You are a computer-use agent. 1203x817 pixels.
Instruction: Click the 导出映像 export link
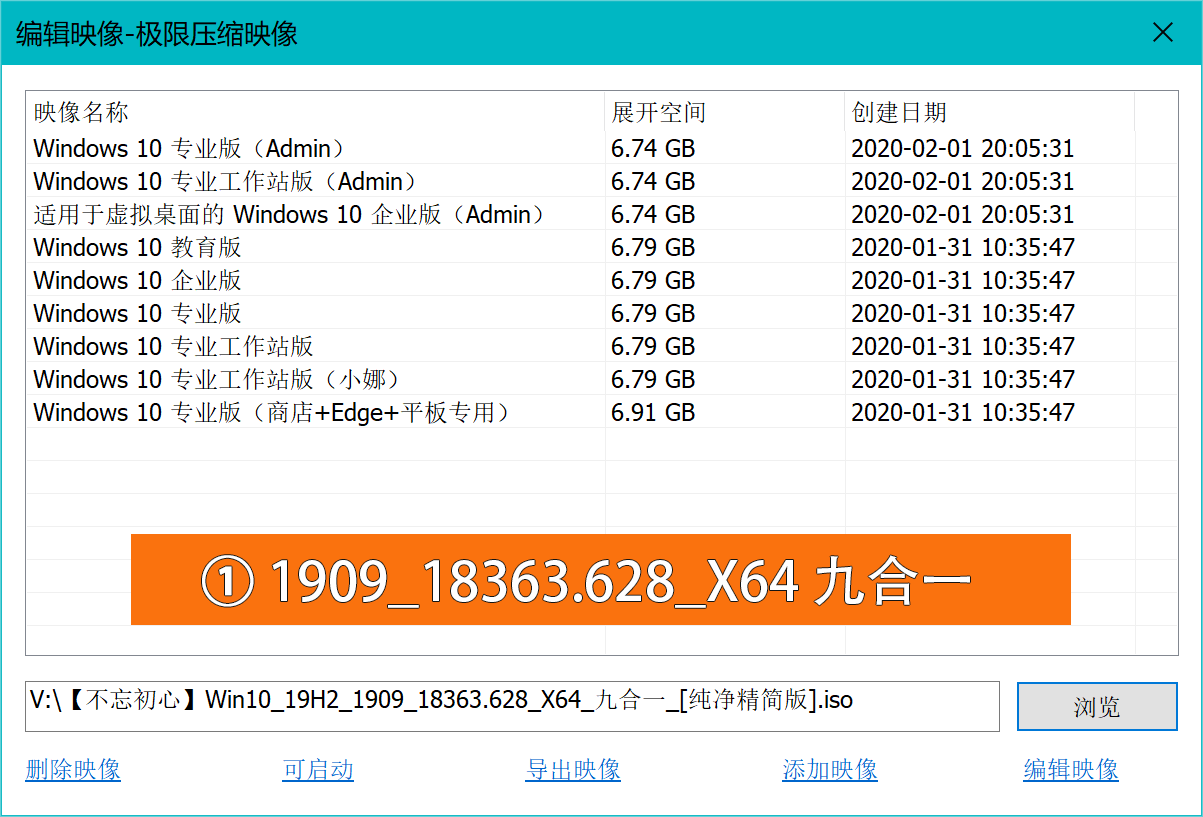[x=573, y=770]
